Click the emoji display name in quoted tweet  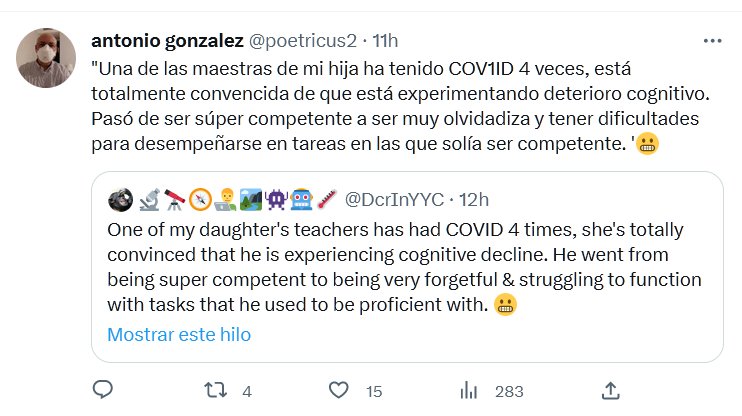(232, 199)
